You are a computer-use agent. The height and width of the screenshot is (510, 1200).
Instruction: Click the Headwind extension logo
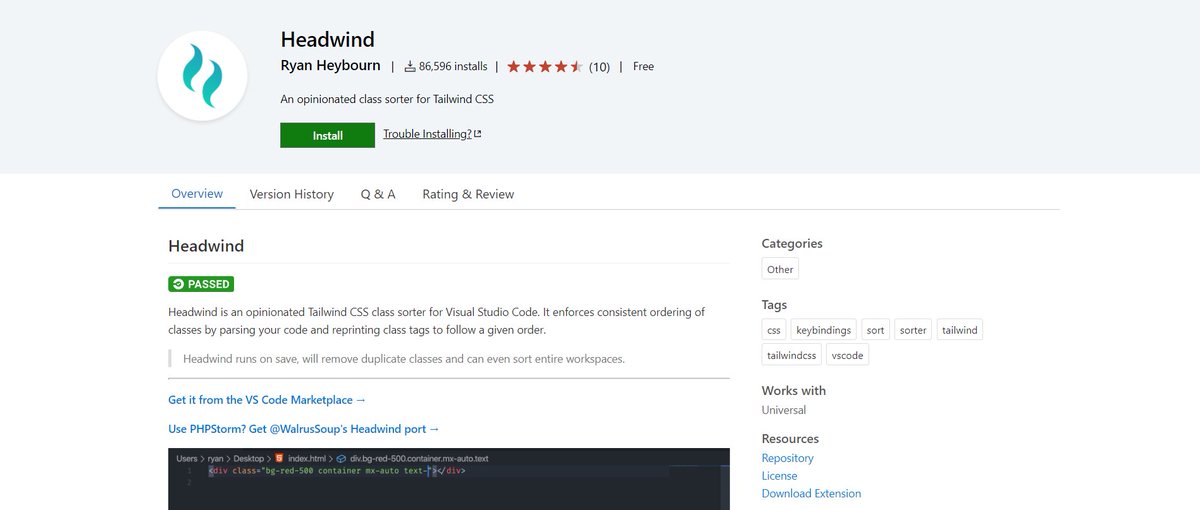click(203, 76)
